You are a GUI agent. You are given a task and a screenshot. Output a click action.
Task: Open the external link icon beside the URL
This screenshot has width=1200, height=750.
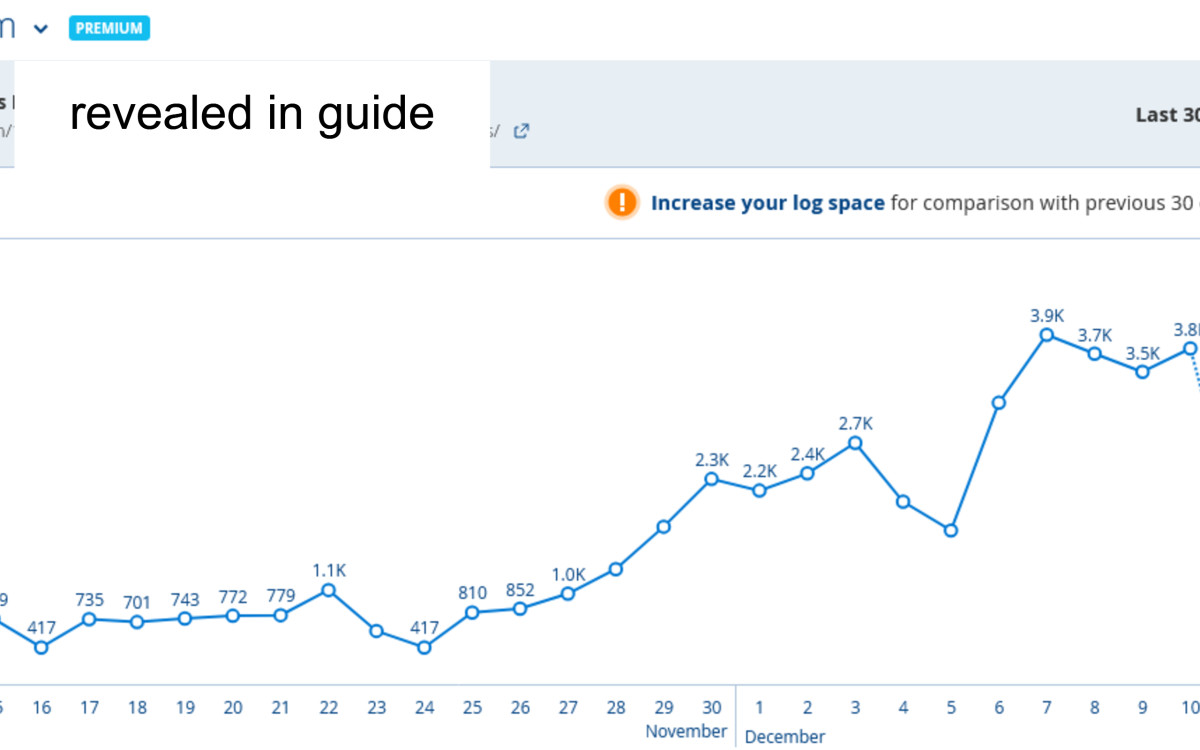click(522, 130)
